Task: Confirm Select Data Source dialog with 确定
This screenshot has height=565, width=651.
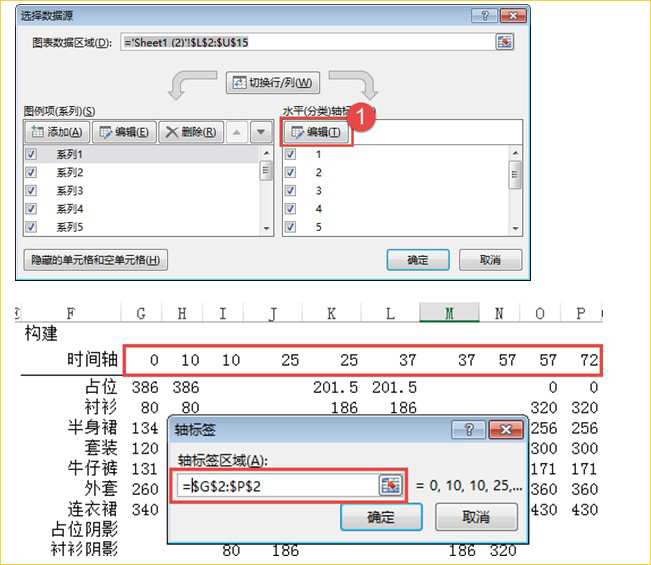Action: (418, 260)
